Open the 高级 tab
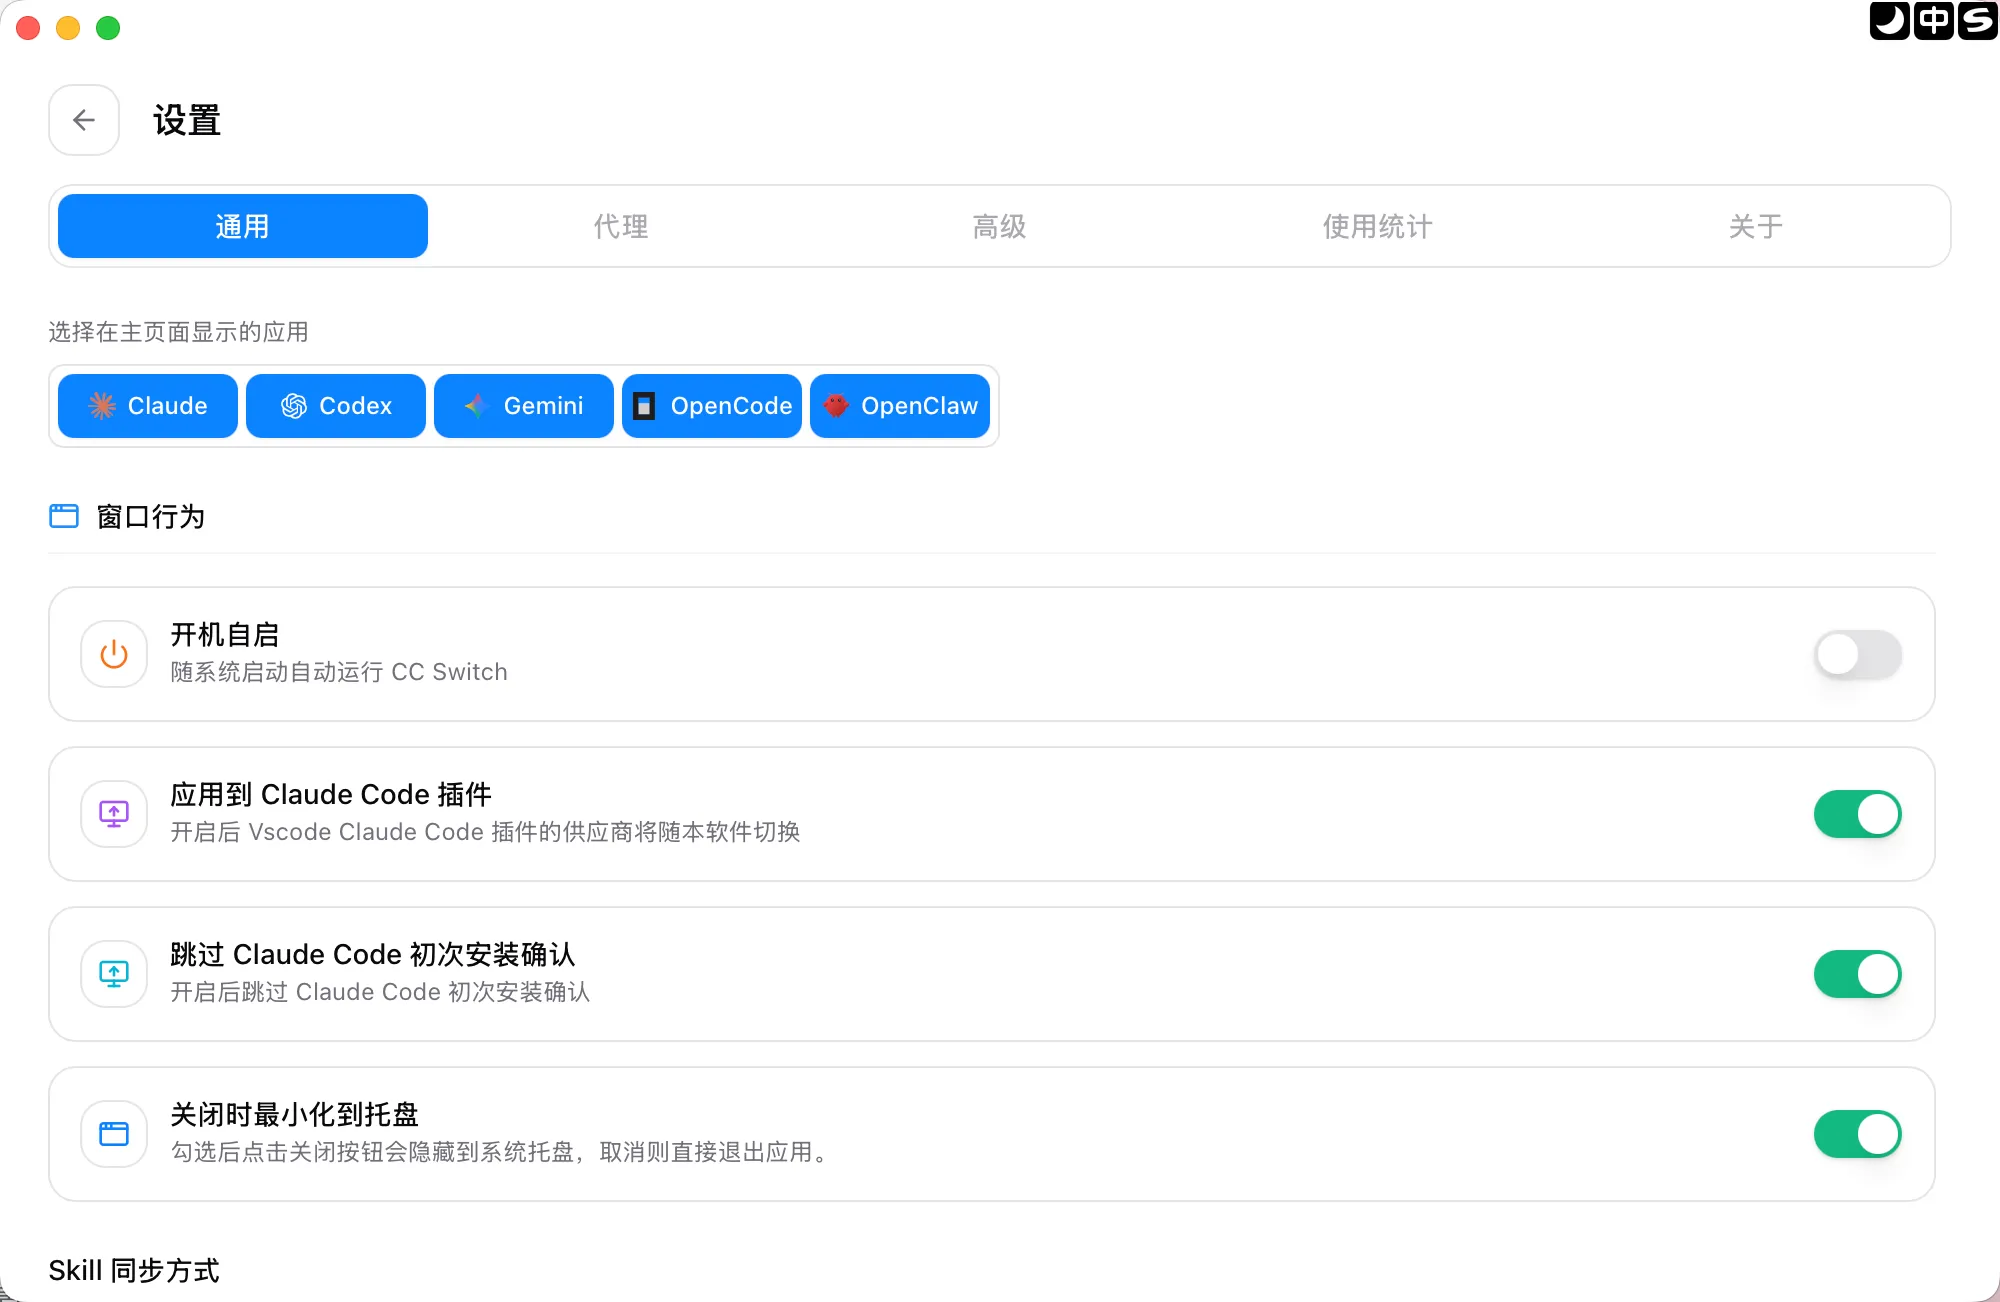The height and width of the screenshot is (1302, 2000). click(1000, 226)
